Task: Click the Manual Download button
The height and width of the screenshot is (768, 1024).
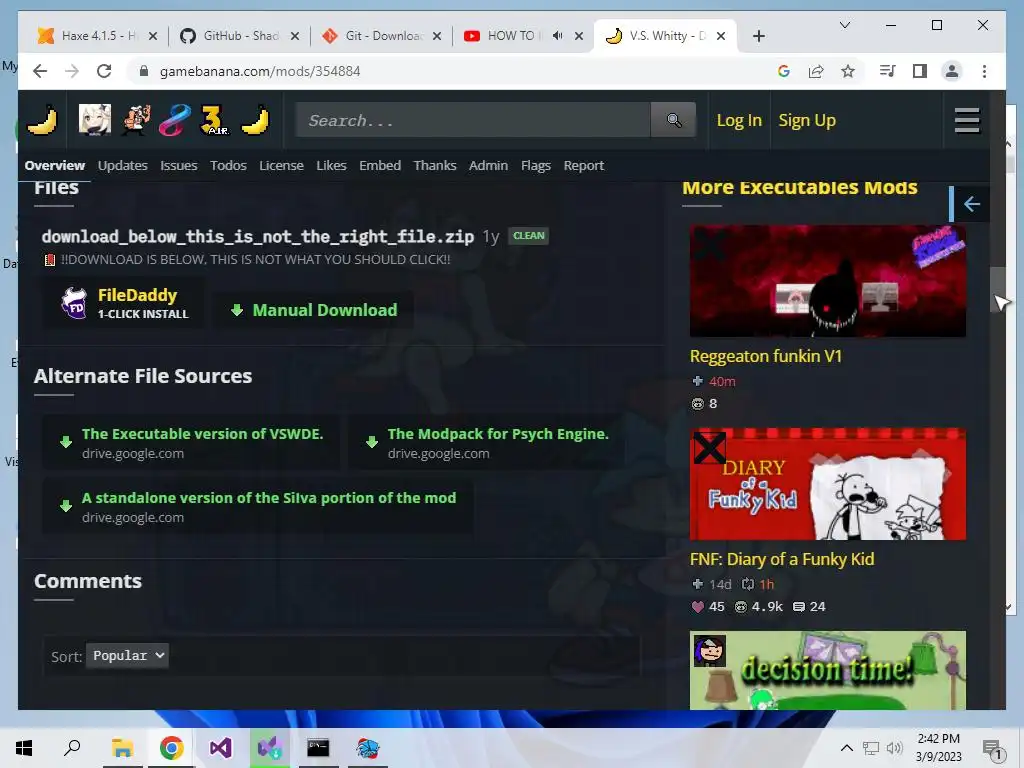Action: pos(314,310)
